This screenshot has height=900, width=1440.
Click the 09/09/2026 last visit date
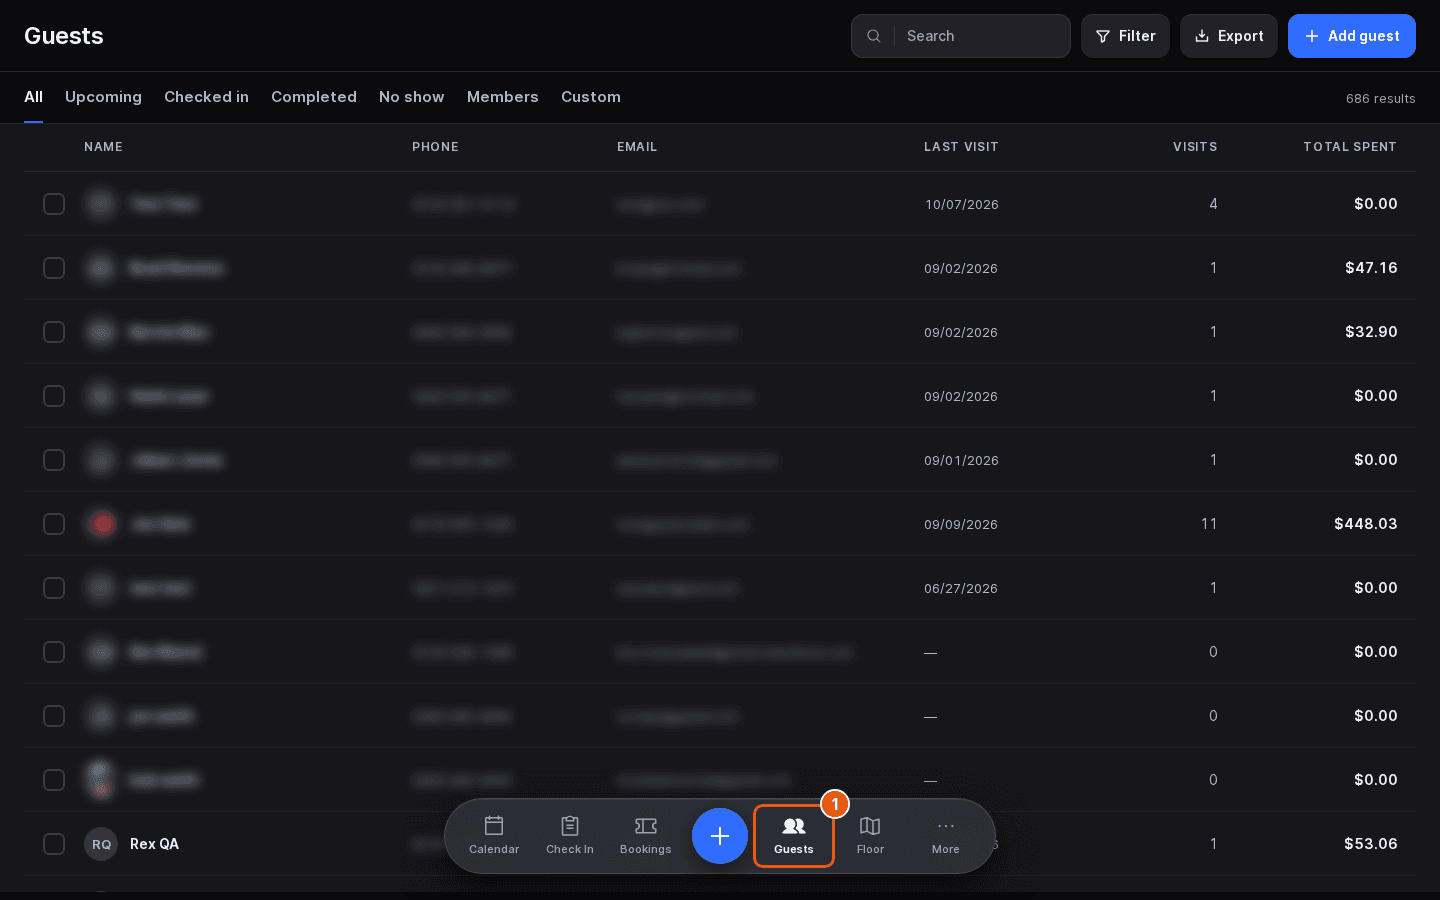click(961, 524)
